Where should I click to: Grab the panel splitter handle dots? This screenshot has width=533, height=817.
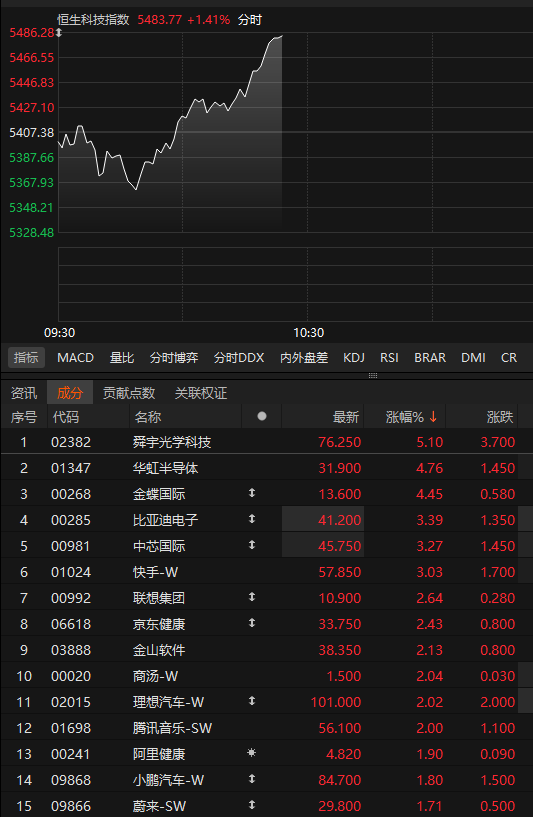373,375
